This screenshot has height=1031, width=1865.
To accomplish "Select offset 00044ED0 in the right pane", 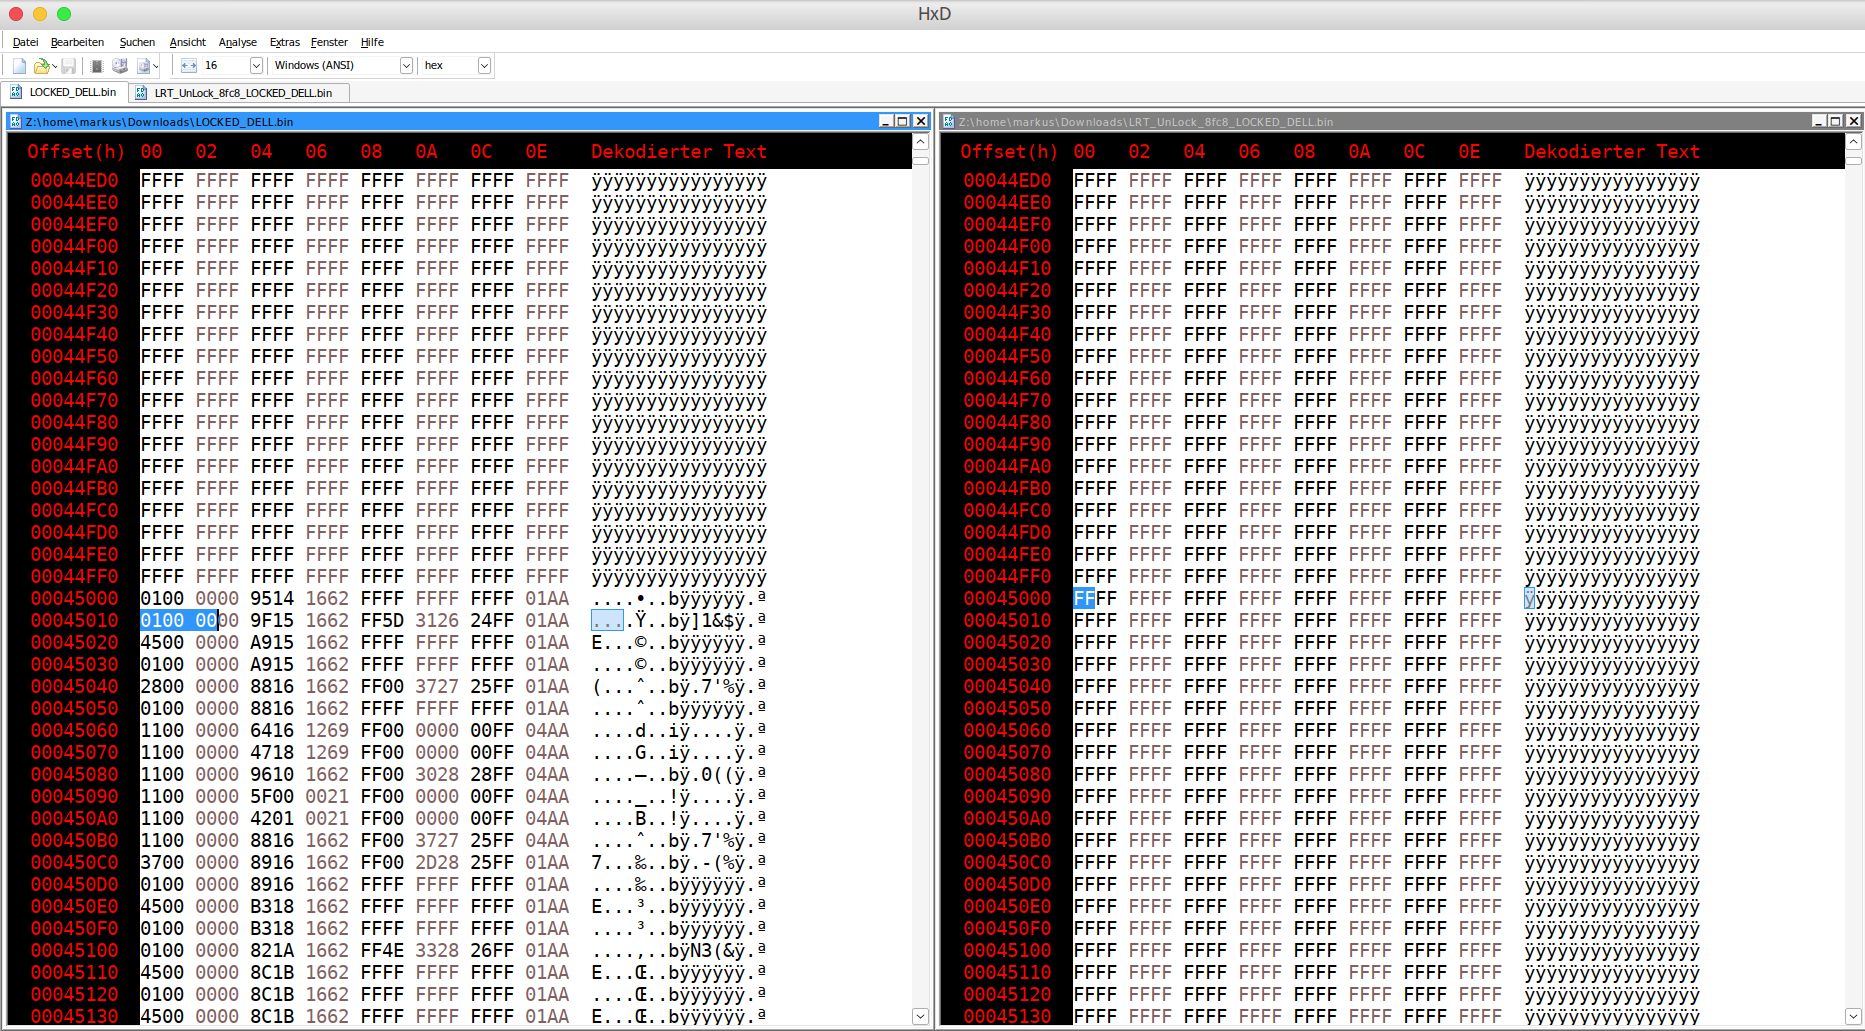I will (1007, 180).
